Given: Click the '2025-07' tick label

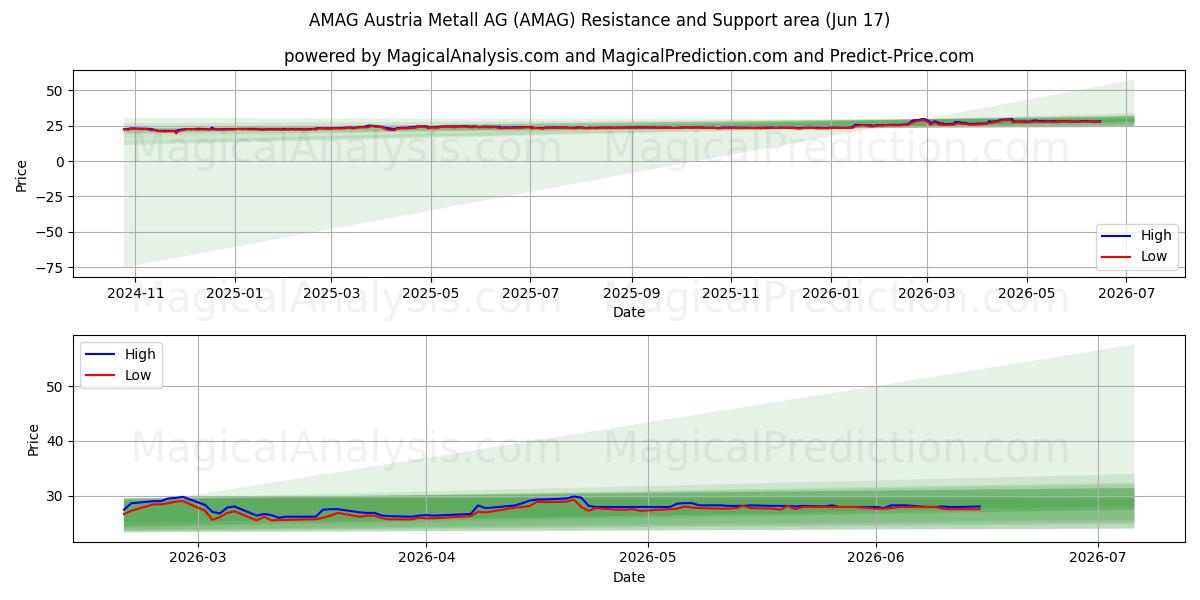Looking at the screenshot, I should tap(529, 293).
